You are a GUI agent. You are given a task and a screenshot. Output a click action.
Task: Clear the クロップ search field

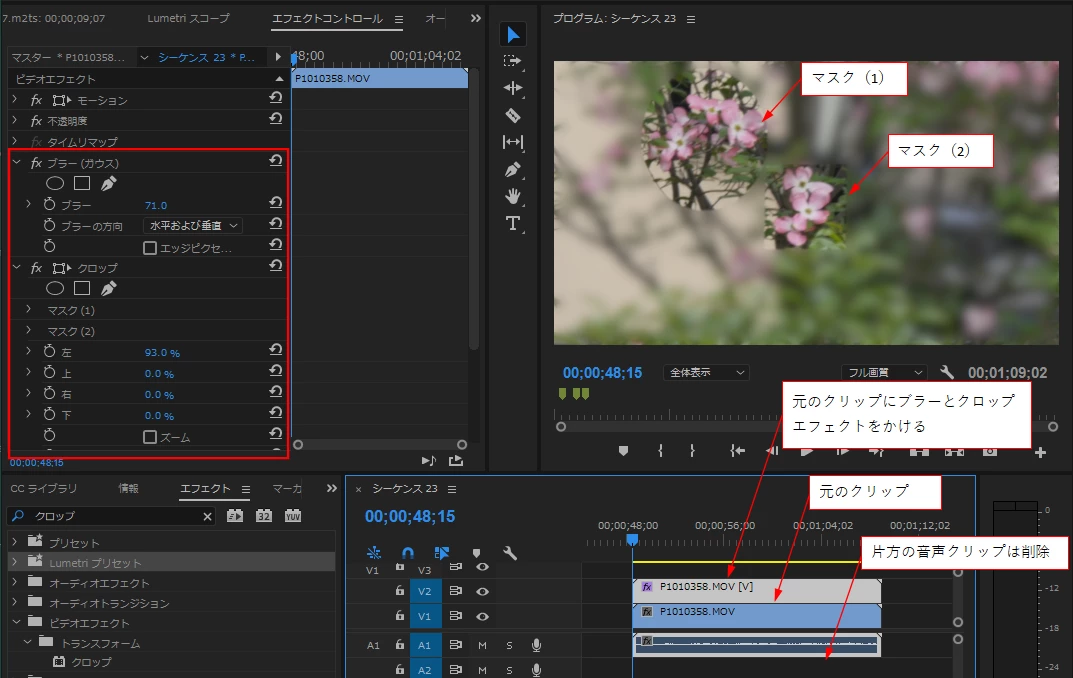tap(207, 517)
